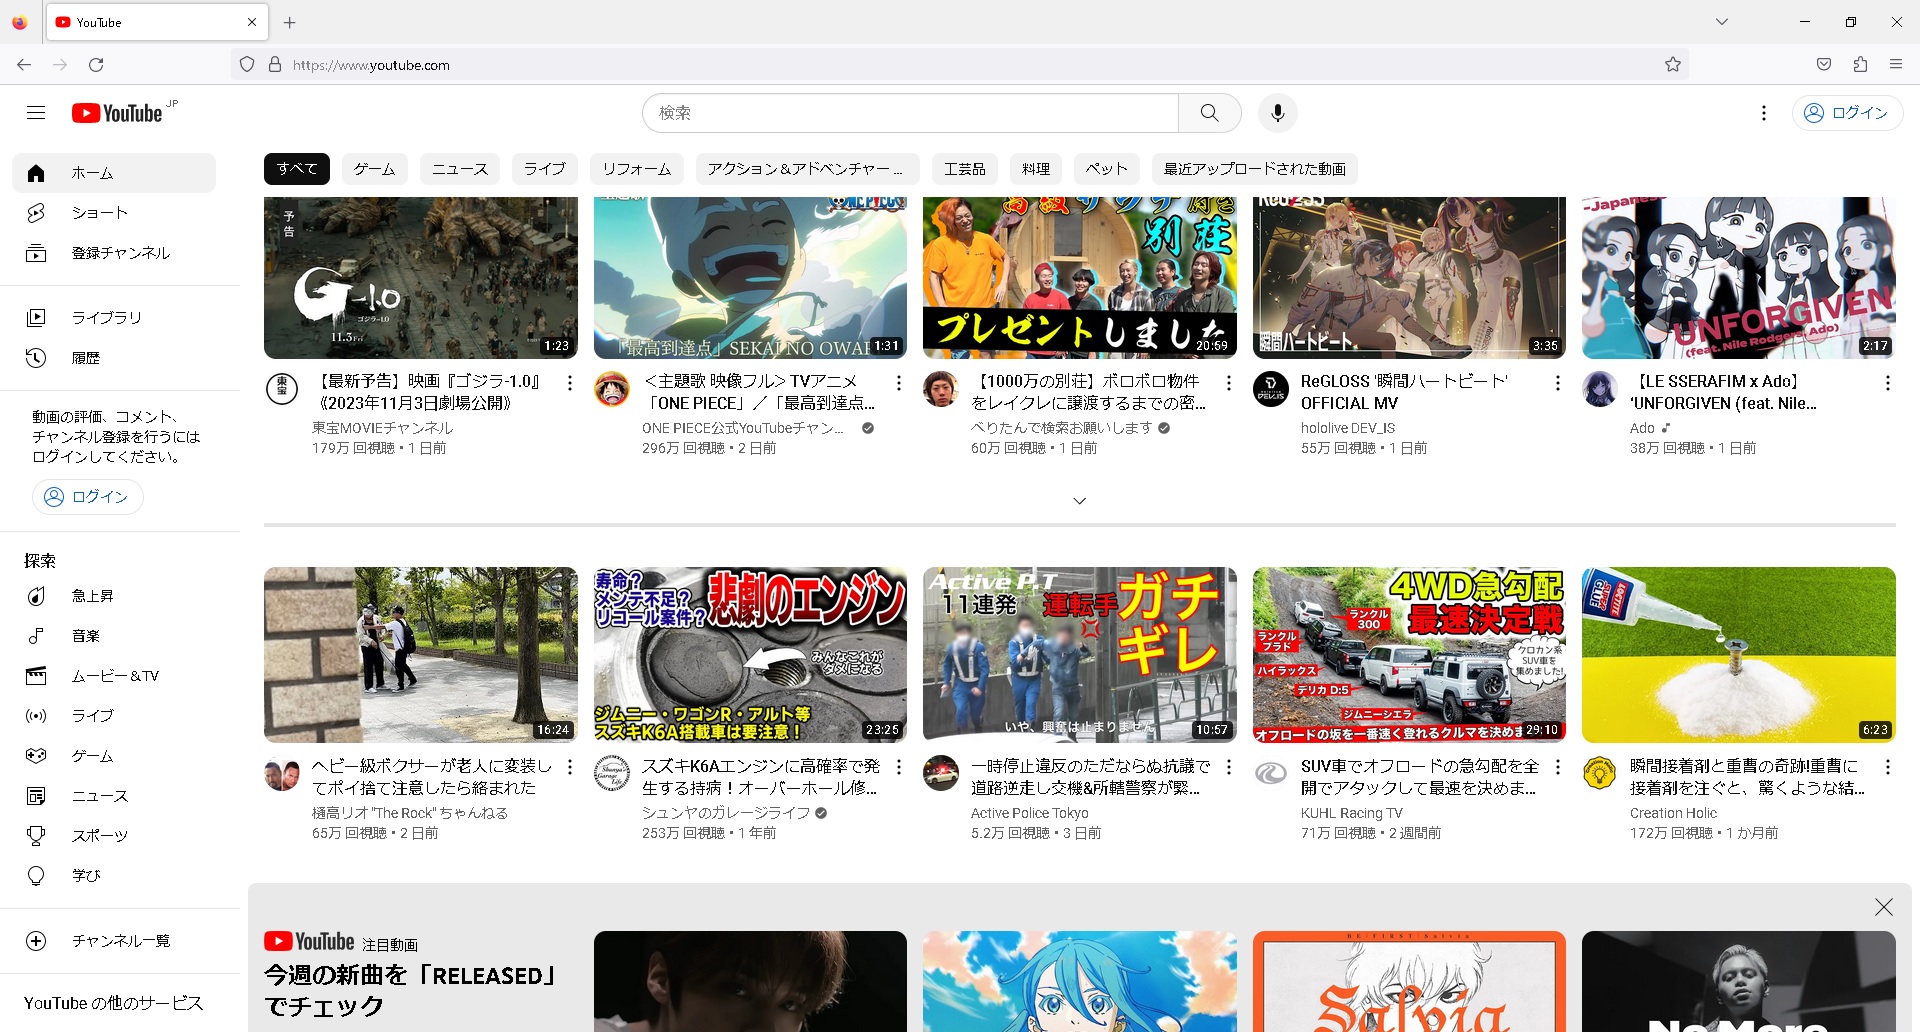Open Firefox extensions icon
The height and width of the screenshot is (1032, 1920).
pos(1860,65)
